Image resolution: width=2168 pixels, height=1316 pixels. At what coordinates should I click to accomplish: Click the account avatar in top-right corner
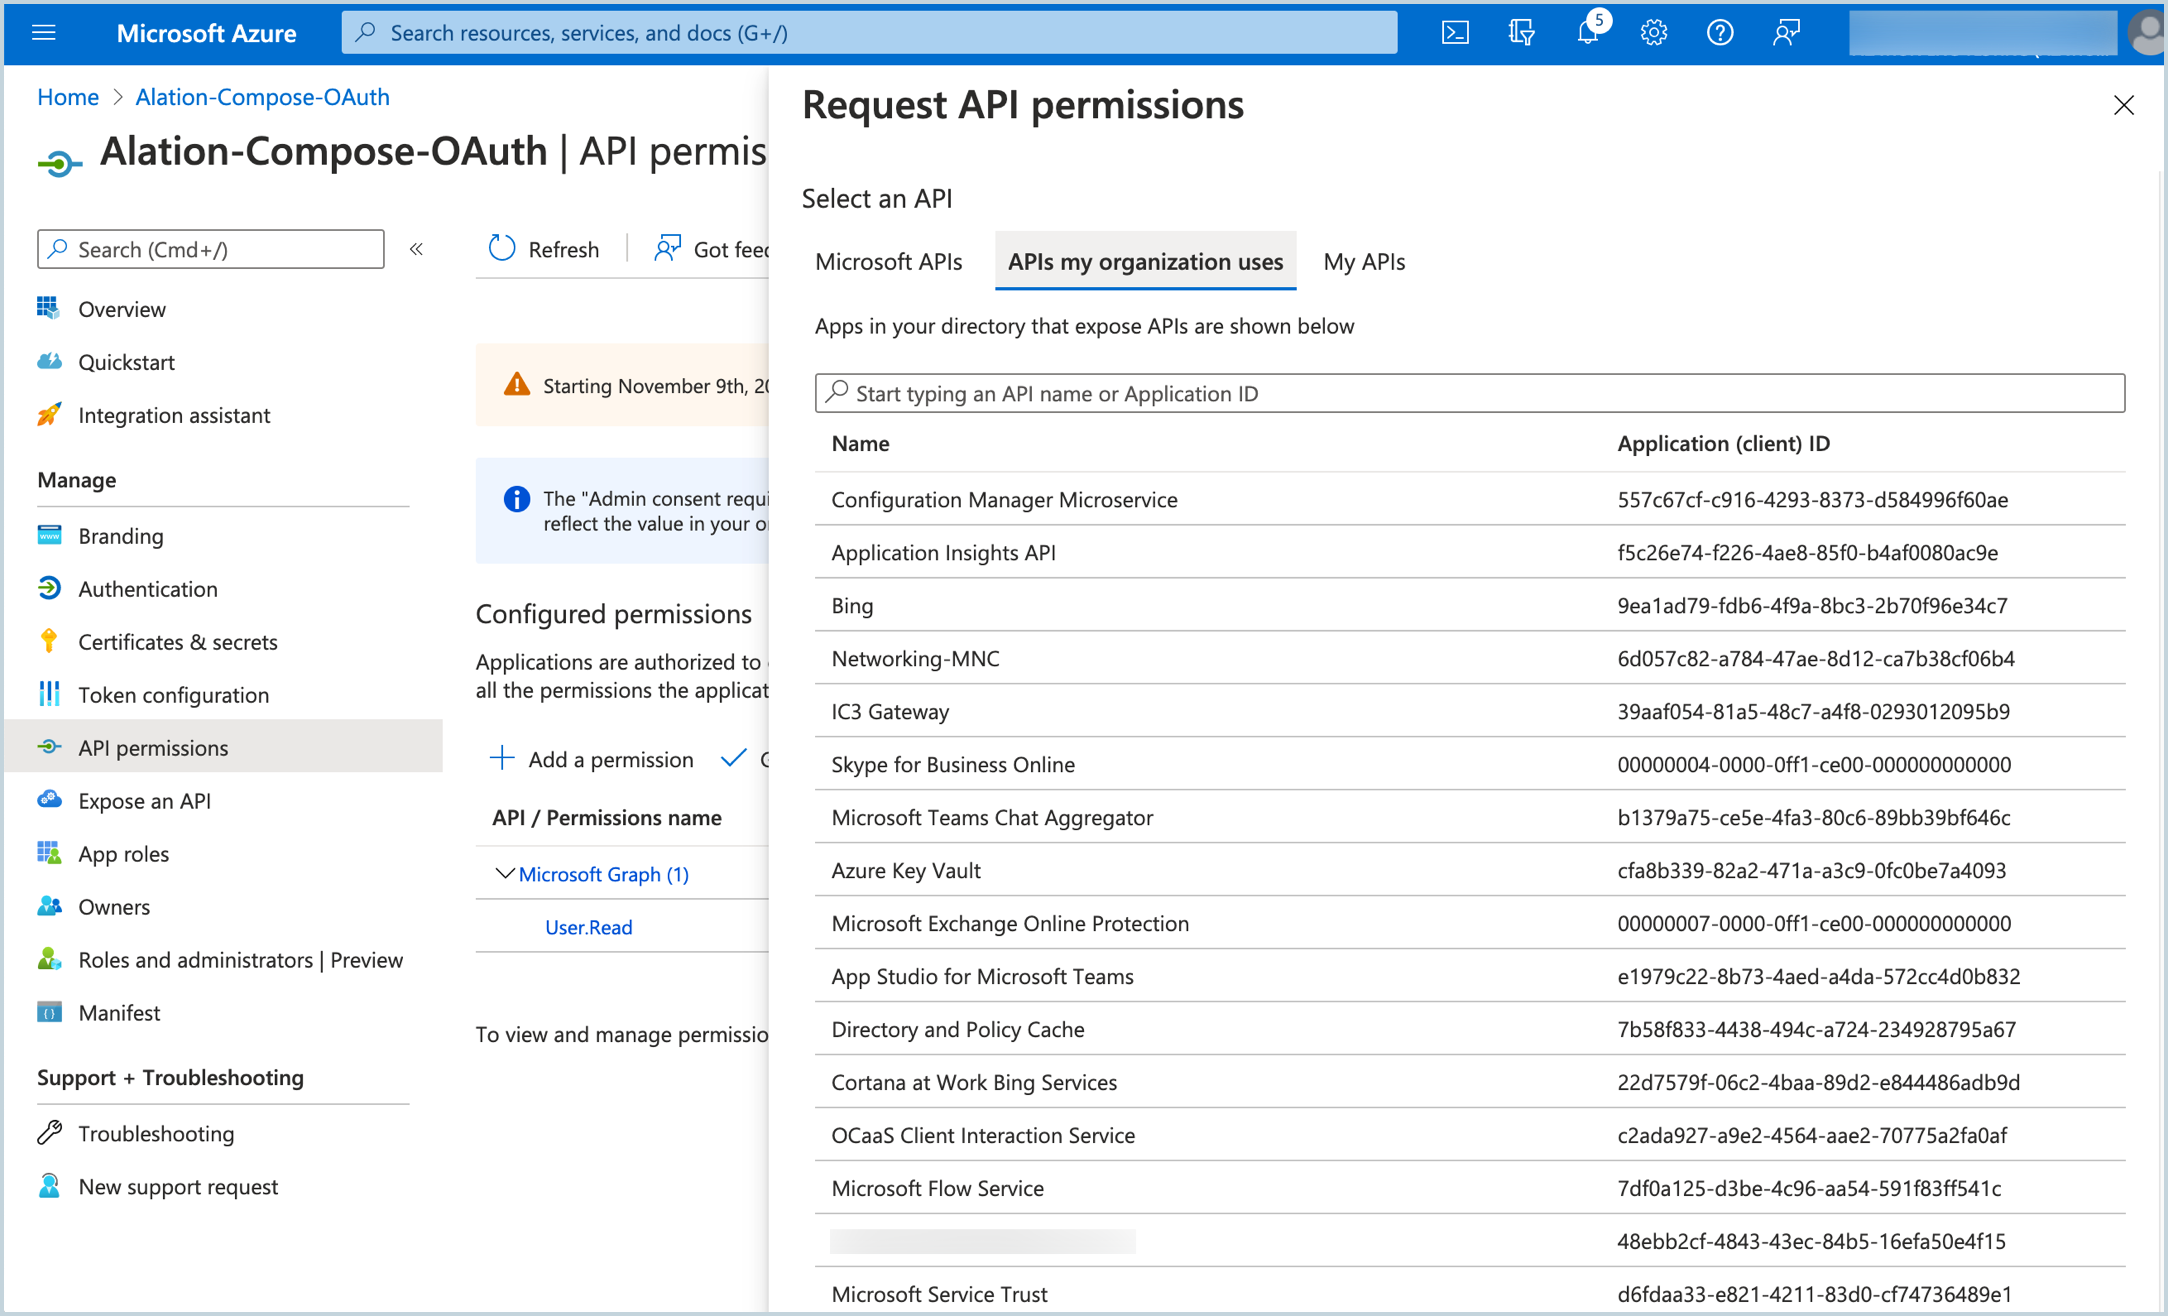2146,32
